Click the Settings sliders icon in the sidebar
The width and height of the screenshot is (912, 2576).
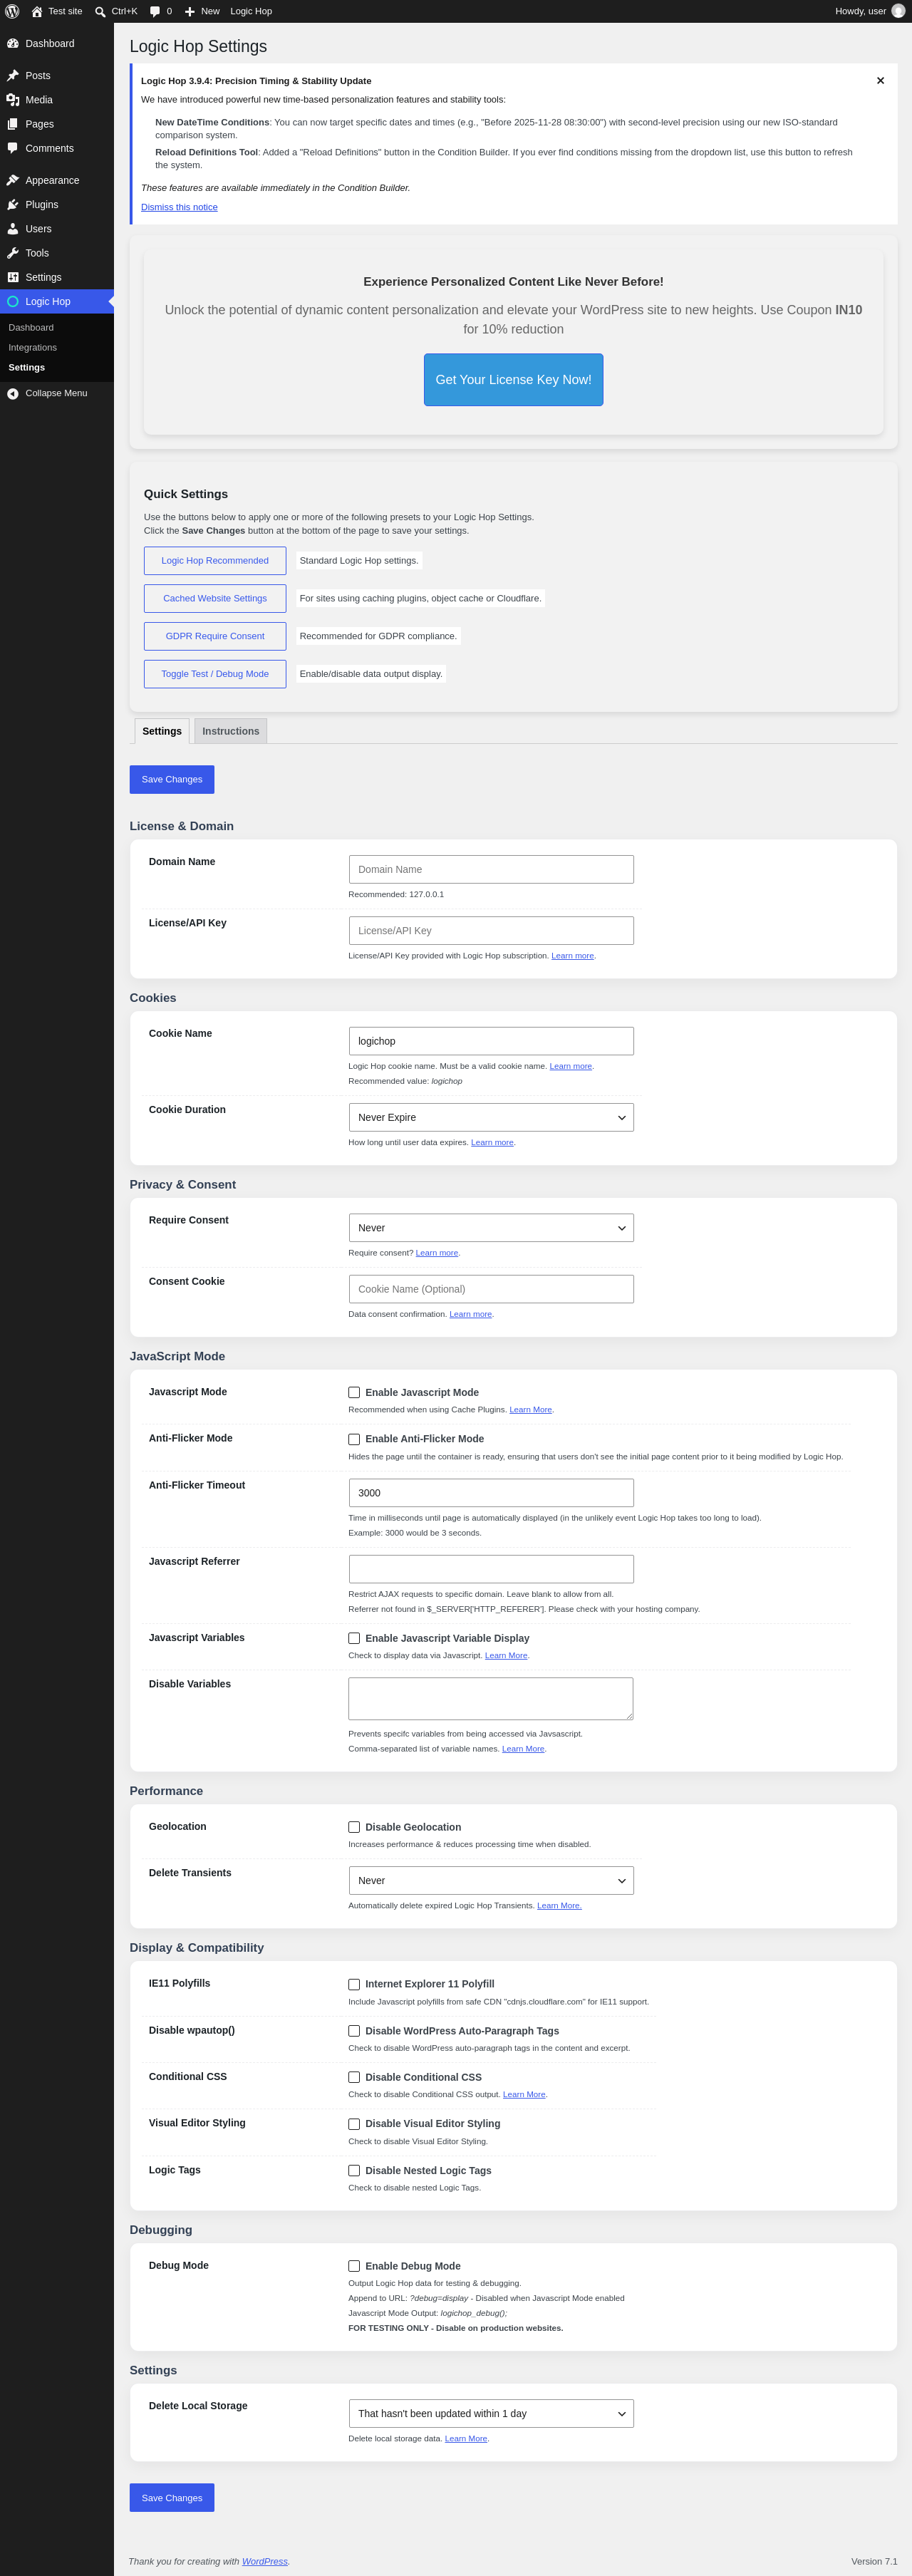pyautogui.click(x=13, y=277)
